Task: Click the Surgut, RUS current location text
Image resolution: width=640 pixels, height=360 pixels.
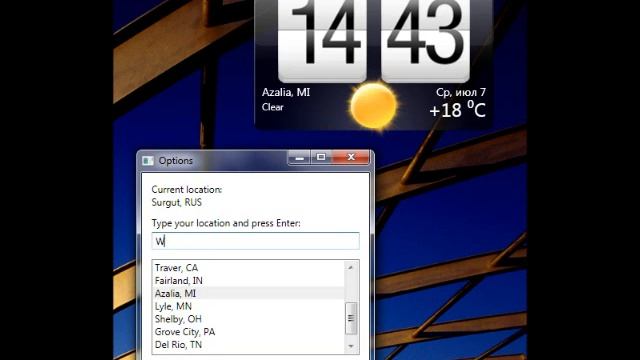Action: 176,202
